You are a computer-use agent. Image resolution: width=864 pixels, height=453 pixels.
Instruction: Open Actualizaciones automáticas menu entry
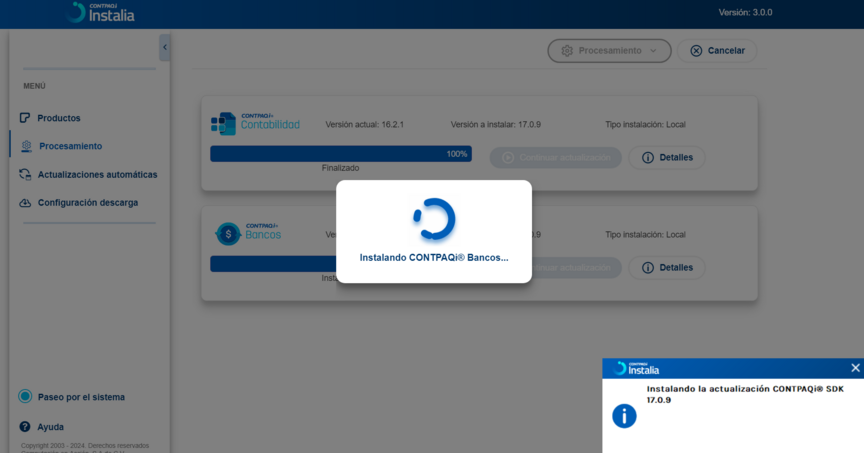tap(97, 175)
